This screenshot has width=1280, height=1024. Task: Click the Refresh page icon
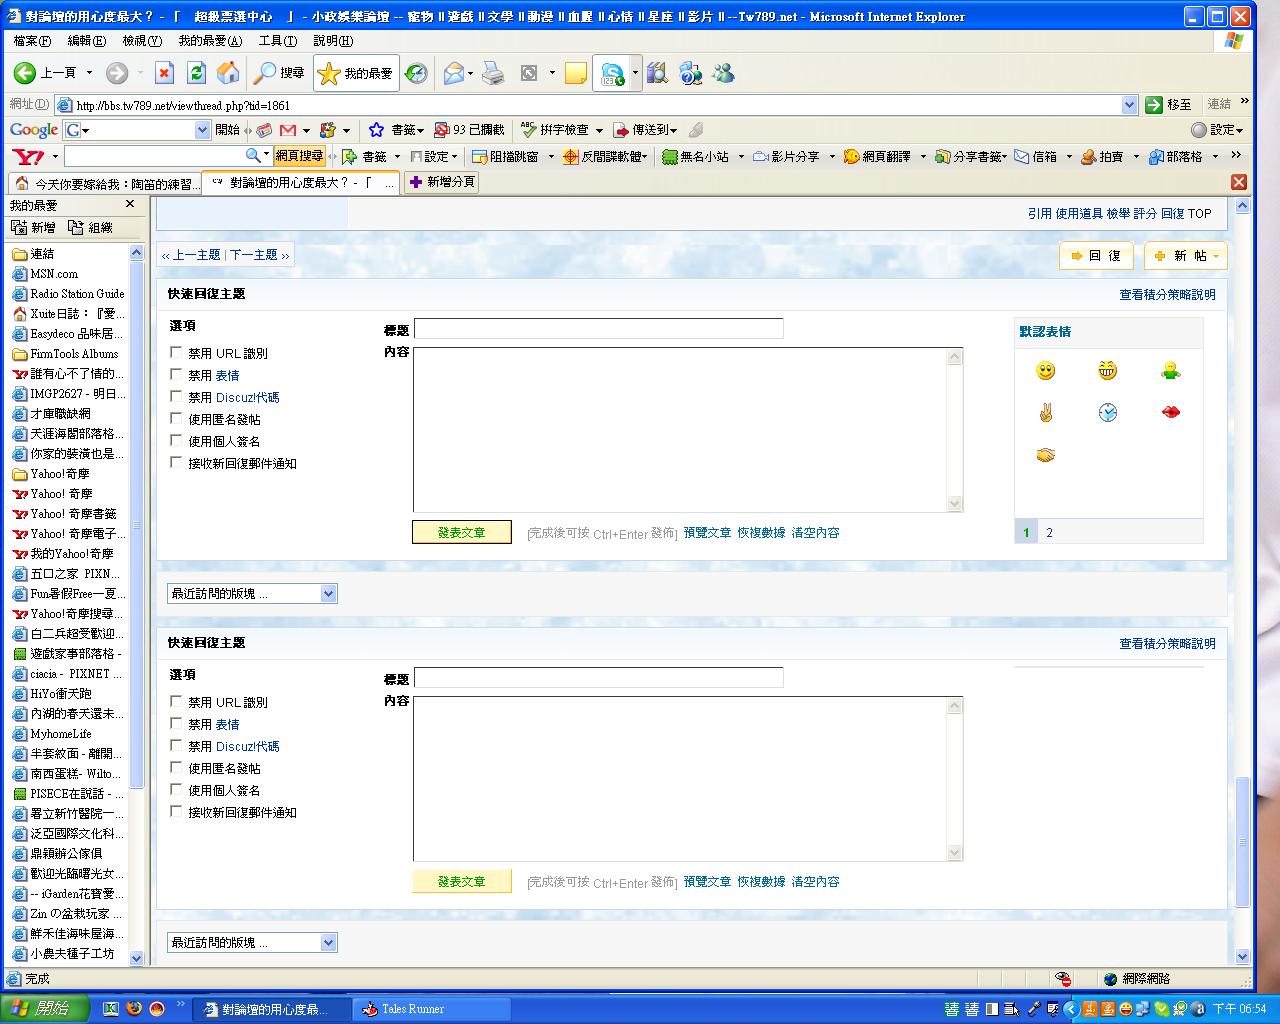click(197, 73)
